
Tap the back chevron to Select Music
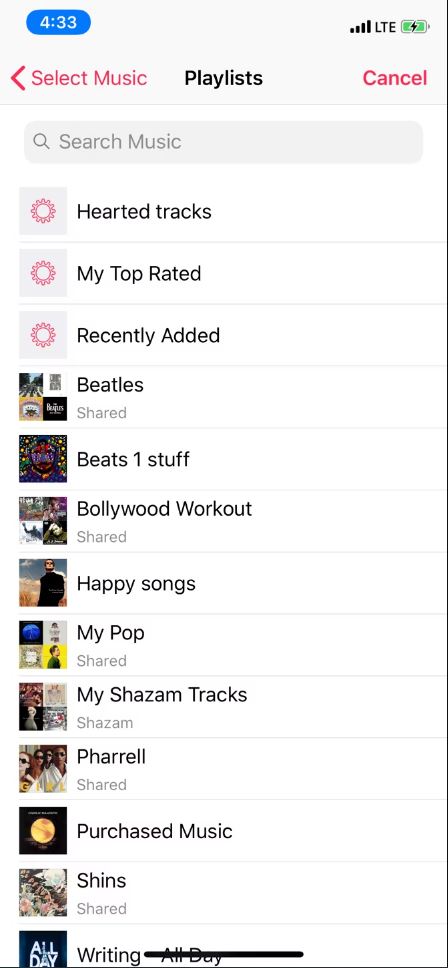19,78
